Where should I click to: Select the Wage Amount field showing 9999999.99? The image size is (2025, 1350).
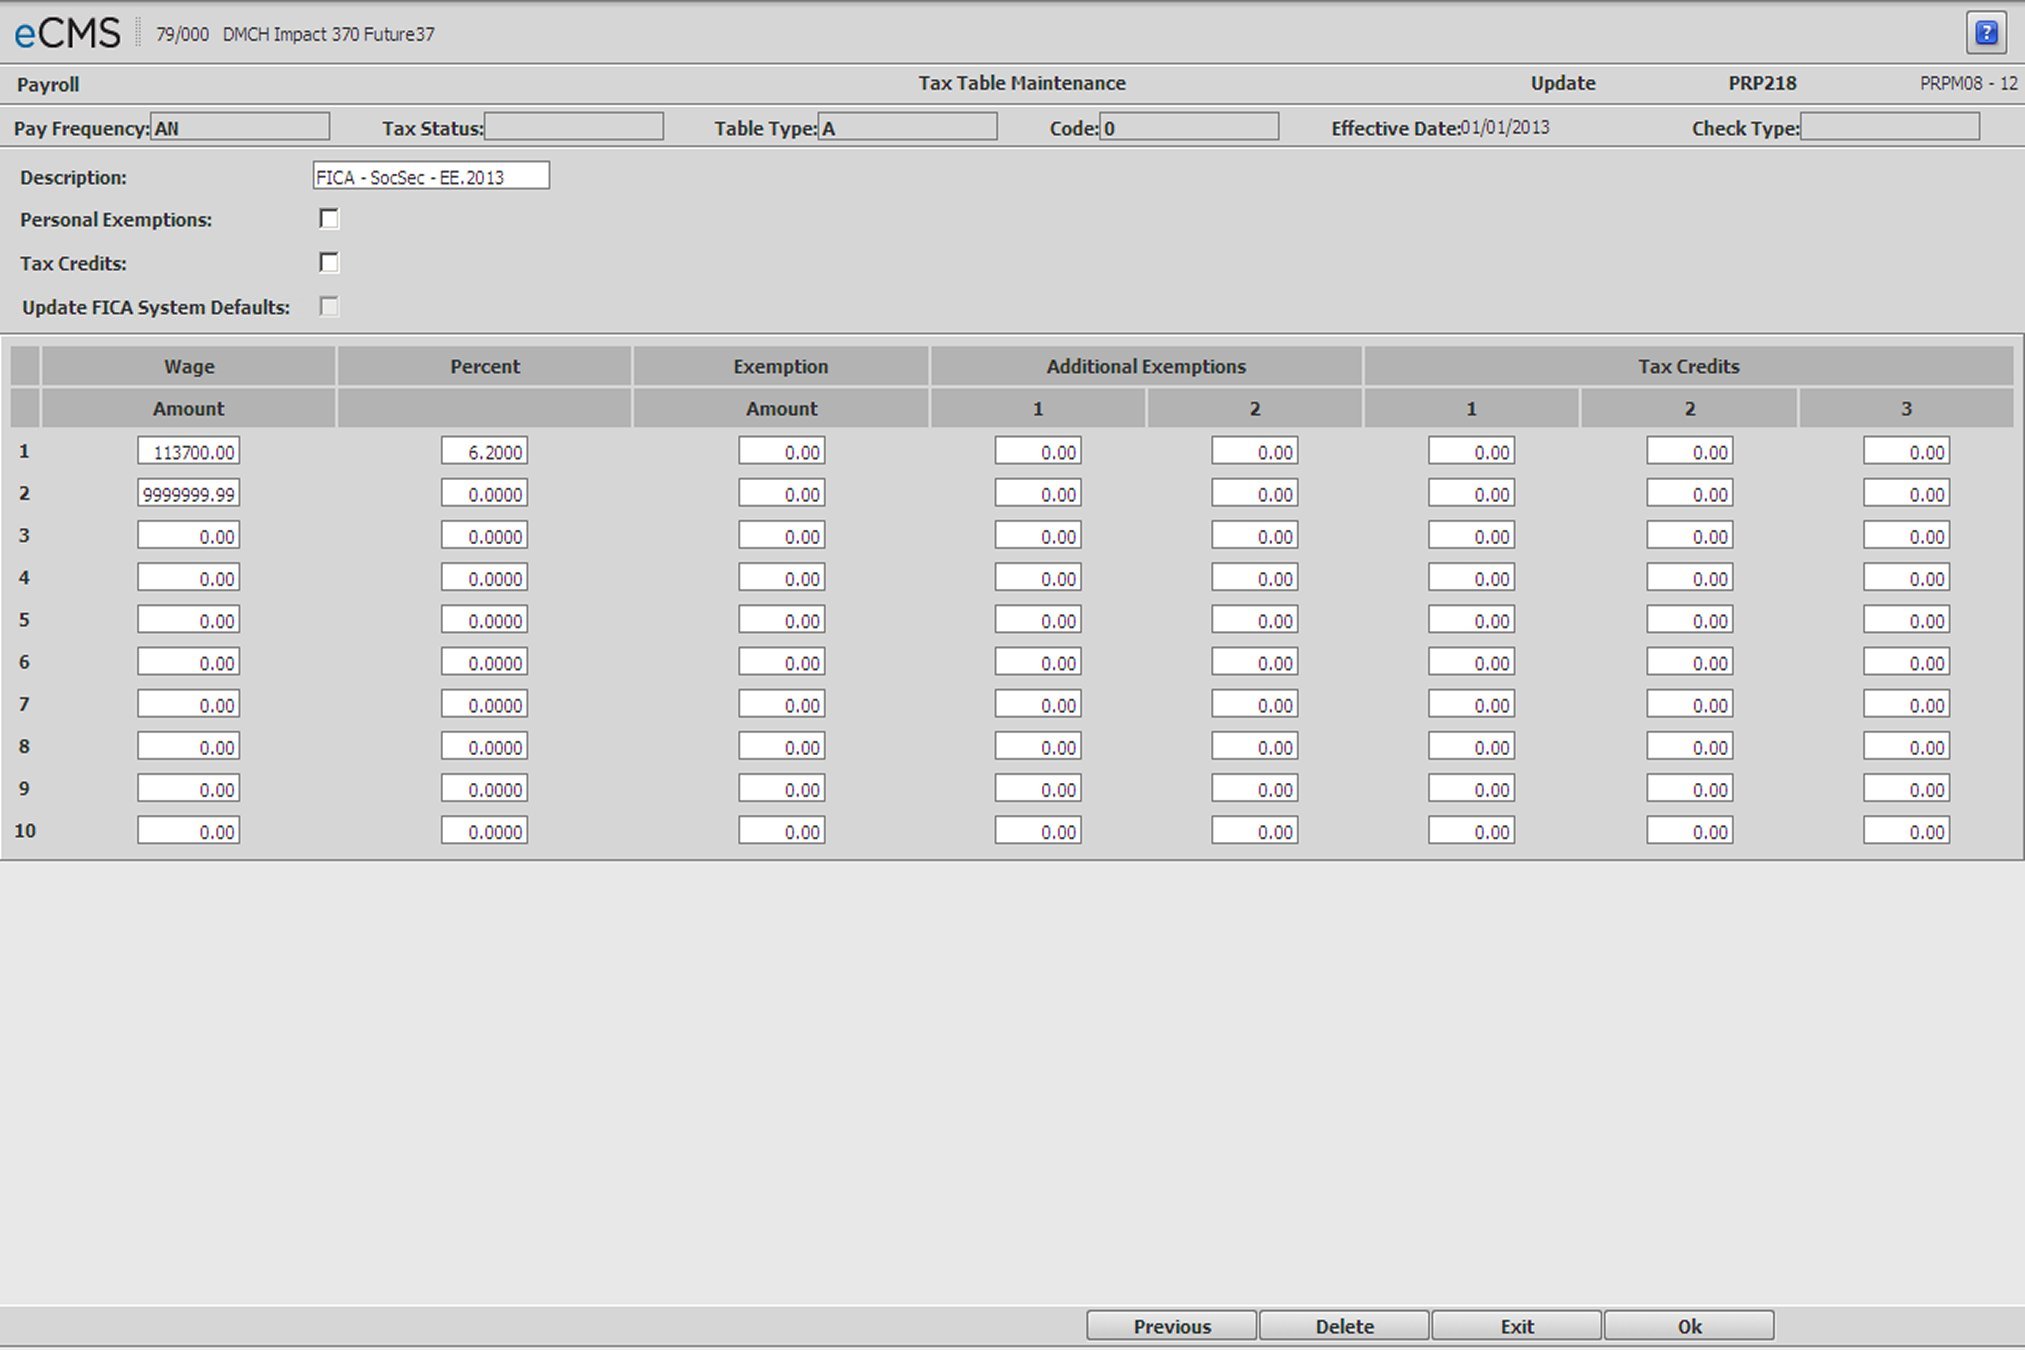click(x=187, y=493)
